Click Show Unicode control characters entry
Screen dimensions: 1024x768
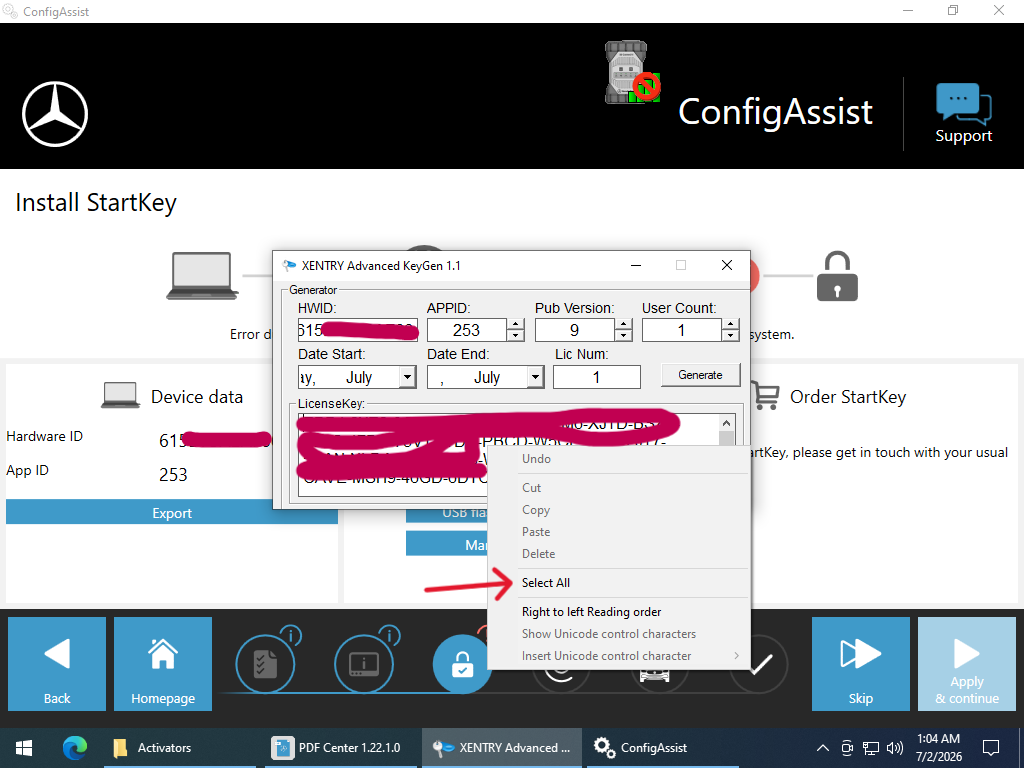click(618, 633)
